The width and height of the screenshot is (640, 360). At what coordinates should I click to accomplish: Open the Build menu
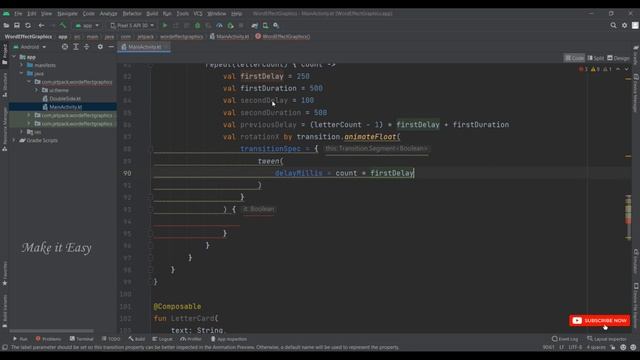pos(152,13)
